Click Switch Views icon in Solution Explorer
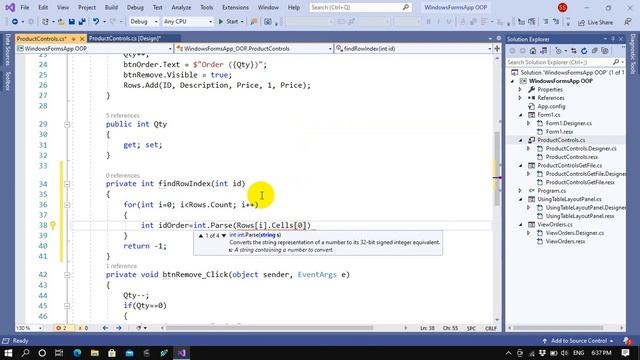This screenshot has height=360, width=640. pyautogui.click(x=543, y=51)
